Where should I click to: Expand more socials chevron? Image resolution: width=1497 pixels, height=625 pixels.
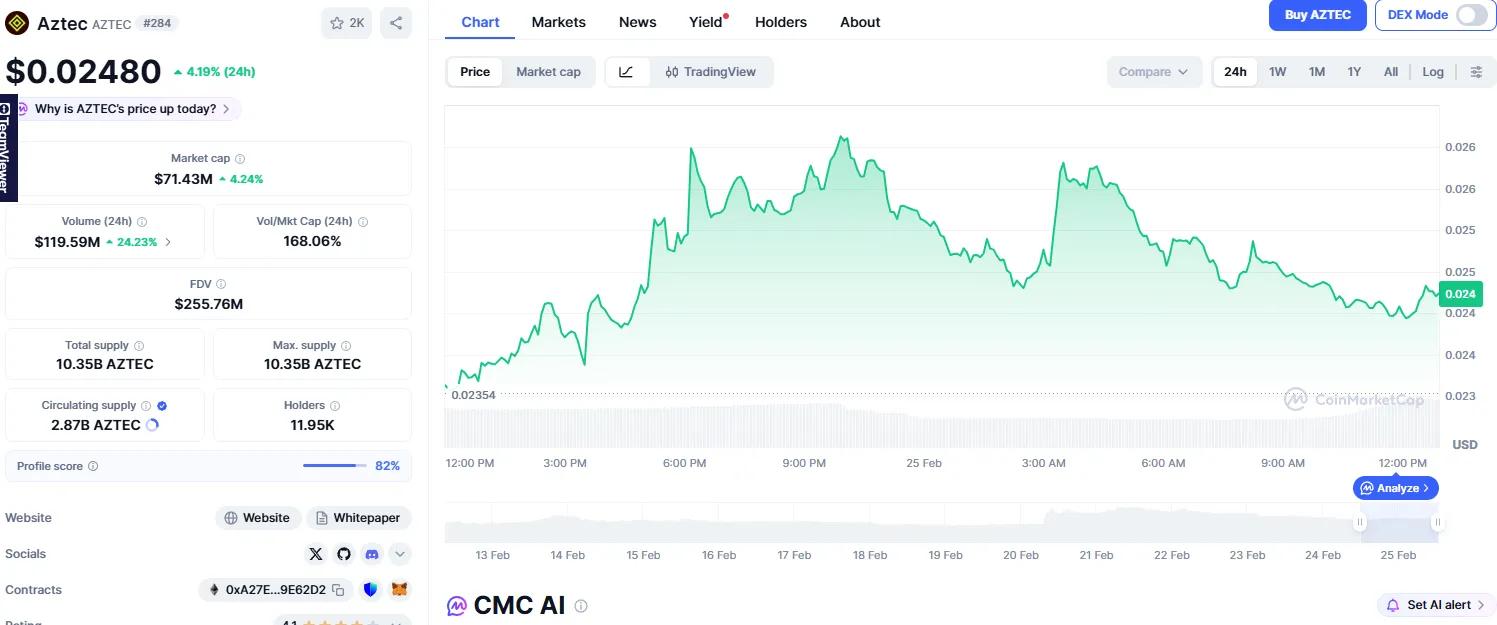(400, 554)
